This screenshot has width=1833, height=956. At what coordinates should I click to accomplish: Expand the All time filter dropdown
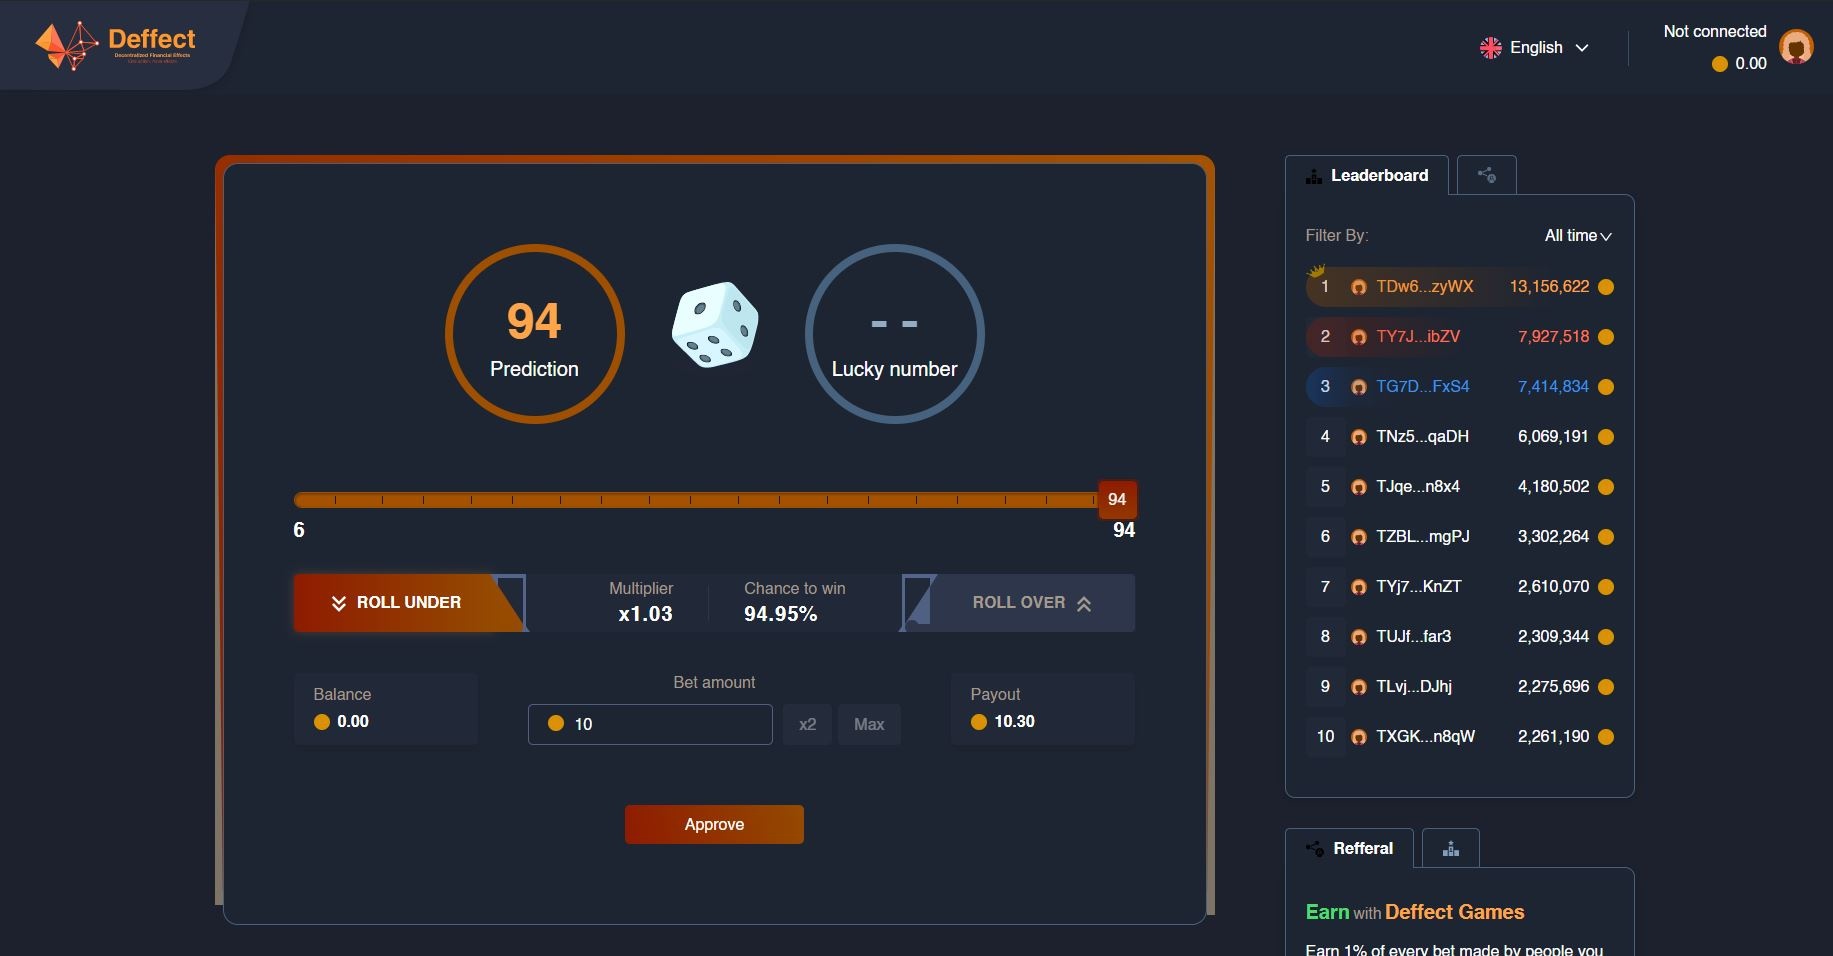(x=1577, y=236)
